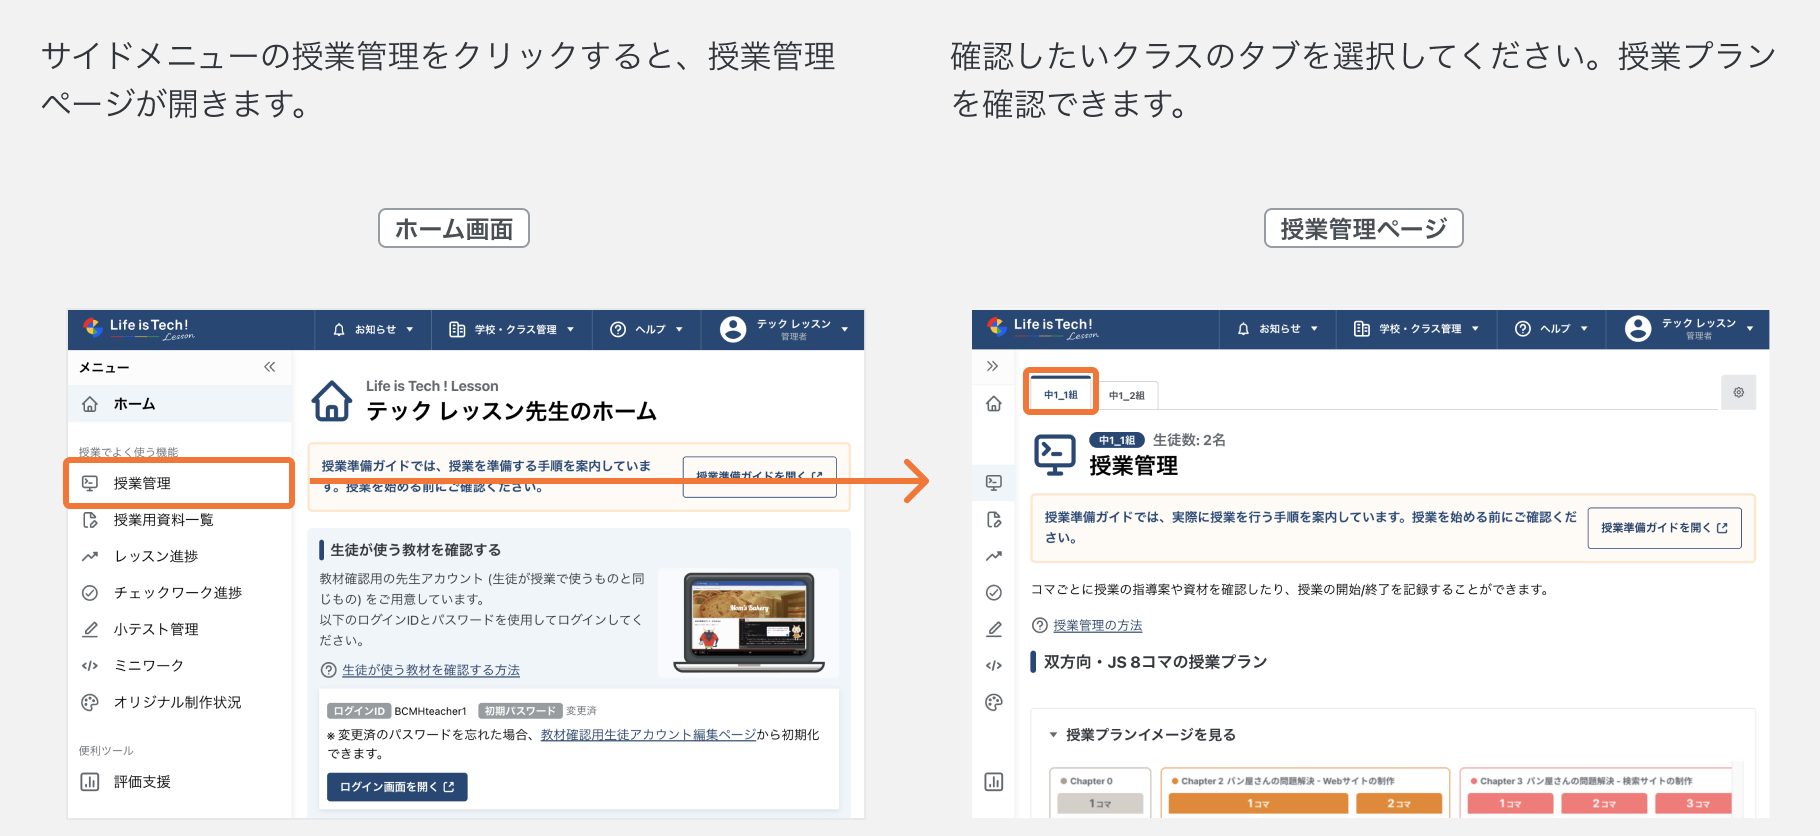The width and height of the screenshot is (1820, 836).
Task: Open レッスン進捗 from the side menu
Action: tap(180, 556)
